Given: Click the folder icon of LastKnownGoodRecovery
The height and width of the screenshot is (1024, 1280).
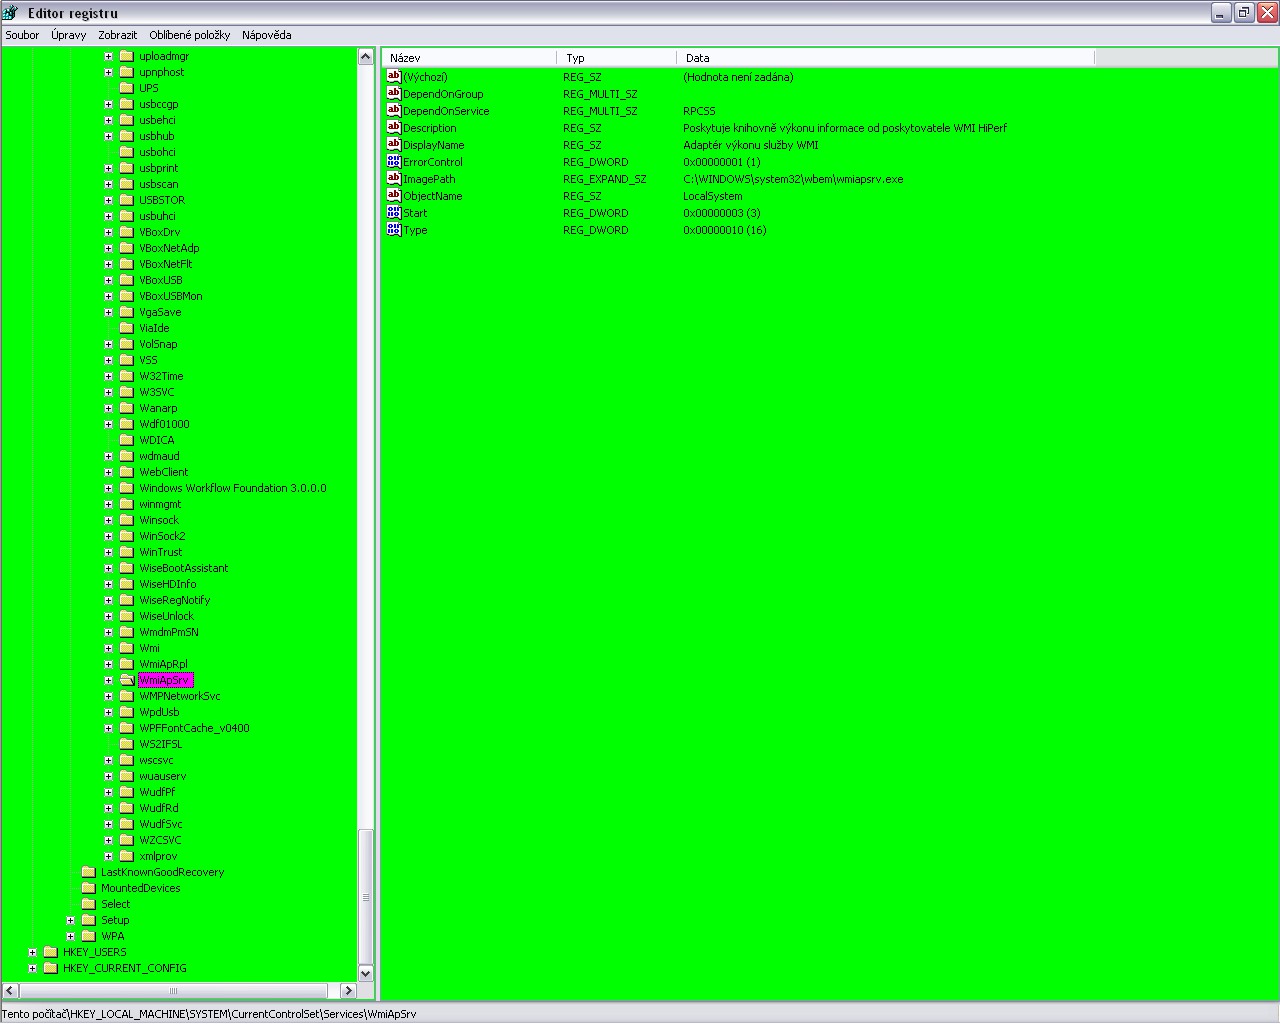Looking at the screenshot, I should pos(89,872).
